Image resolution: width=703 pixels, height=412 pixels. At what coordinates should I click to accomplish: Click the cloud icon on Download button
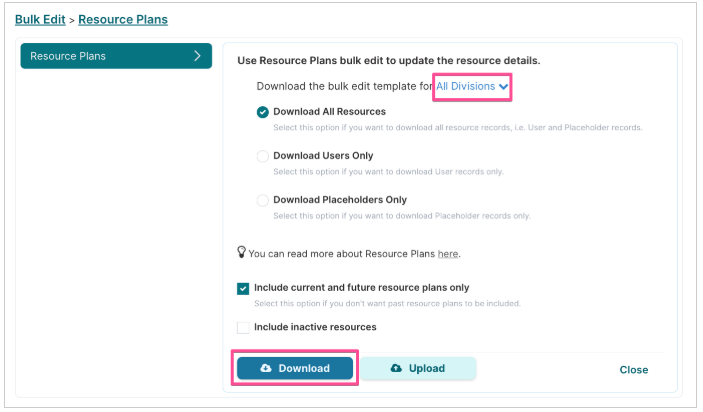(266, 368)
